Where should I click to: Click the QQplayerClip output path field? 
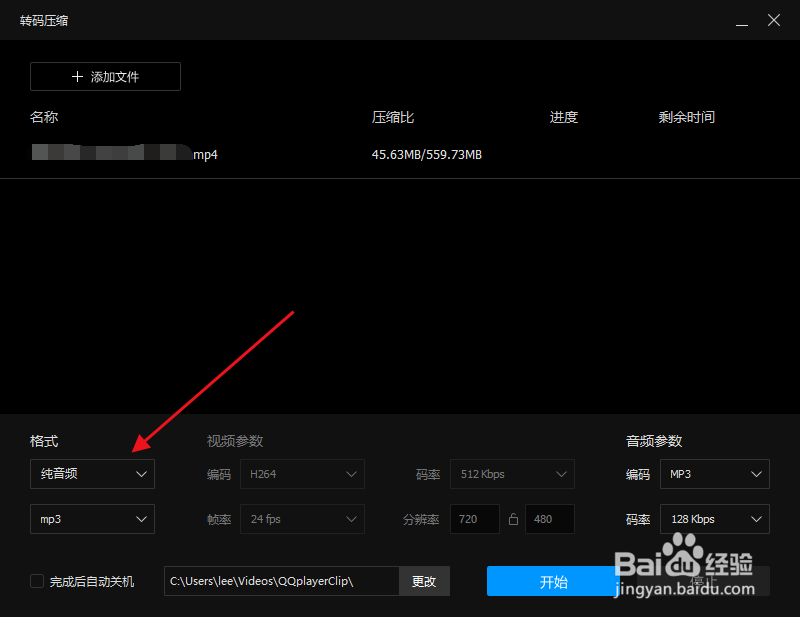click(x=280, y=581)
